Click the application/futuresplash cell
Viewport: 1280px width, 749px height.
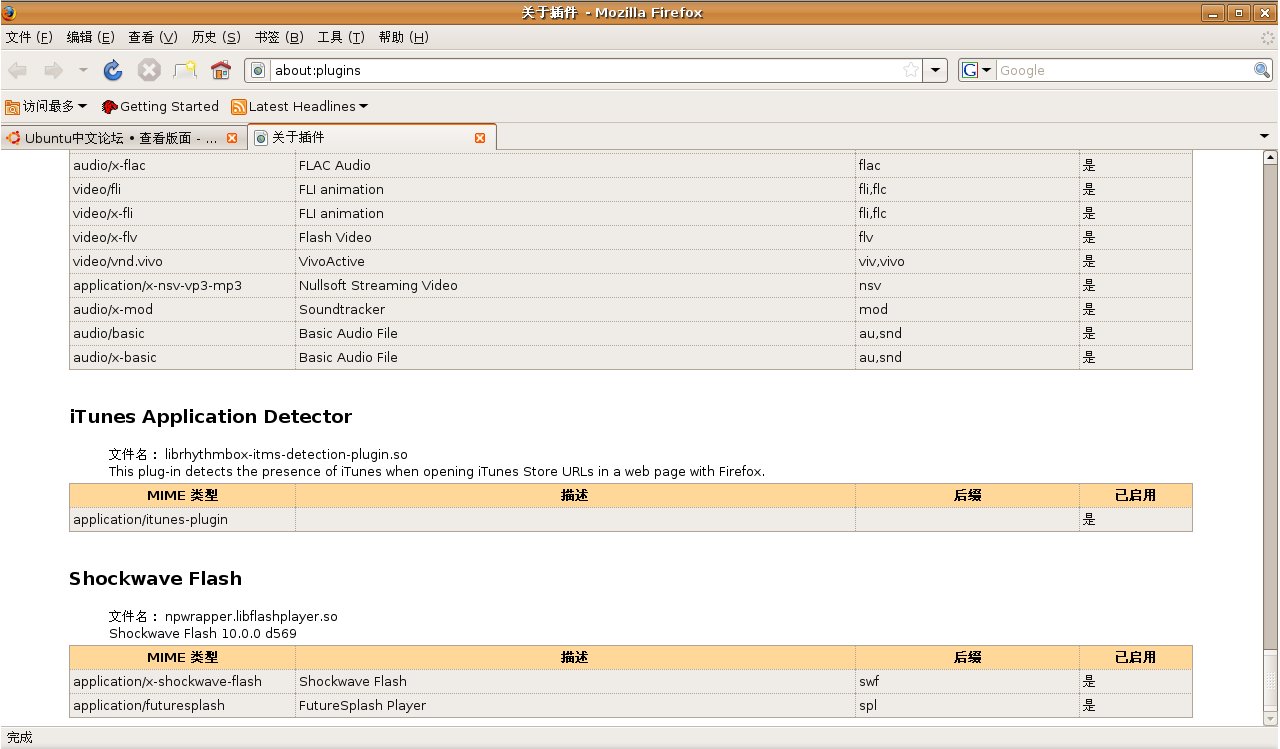coord(182,705)
